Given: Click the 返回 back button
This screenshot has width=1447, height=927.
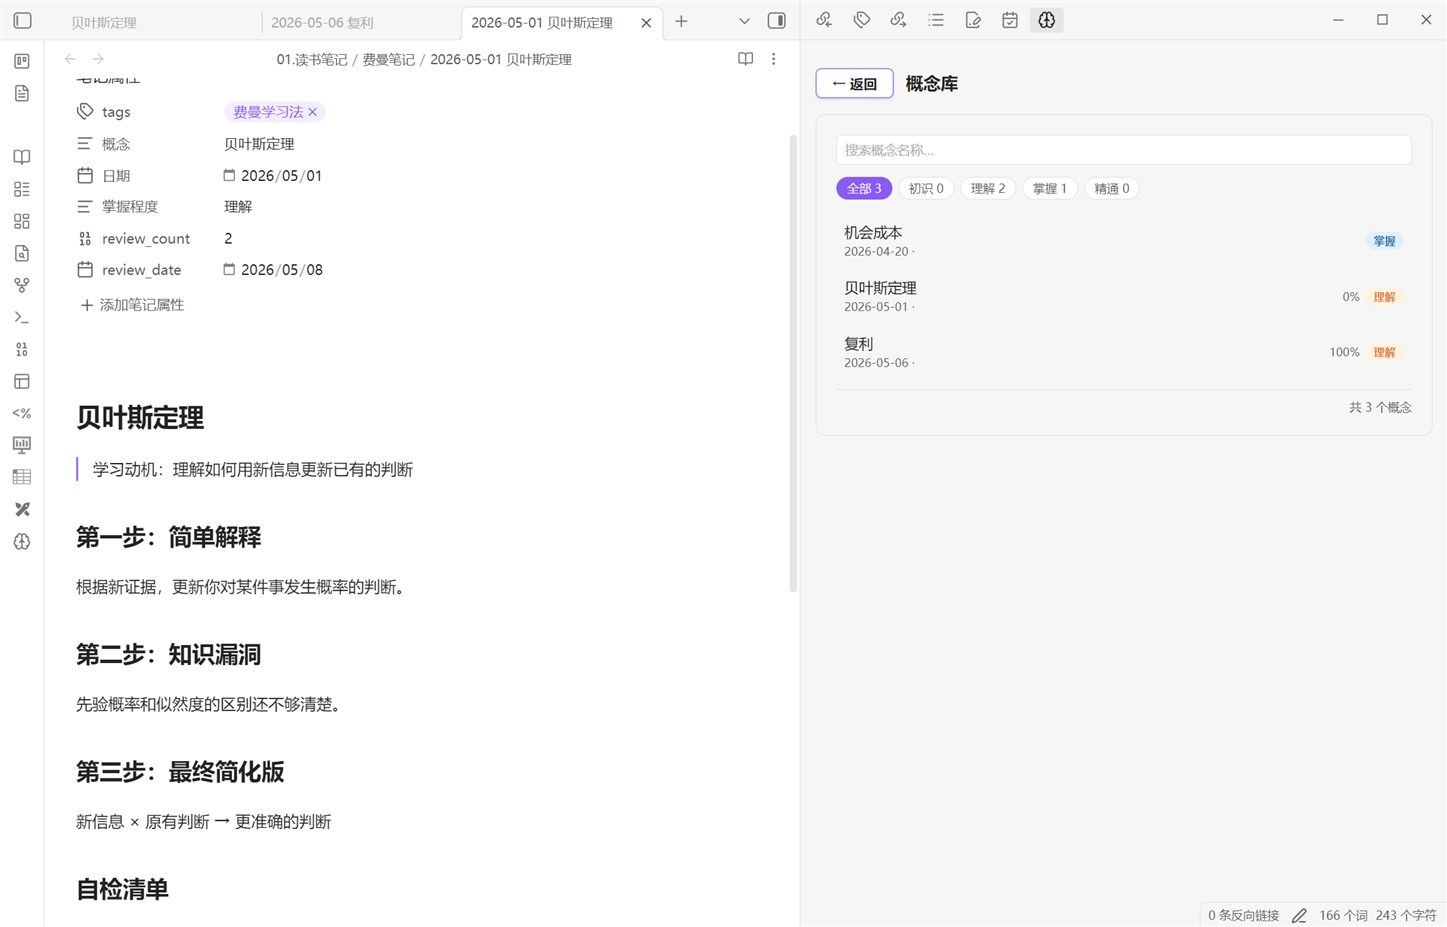Looking at the screenshot, I should click(855, 84).
